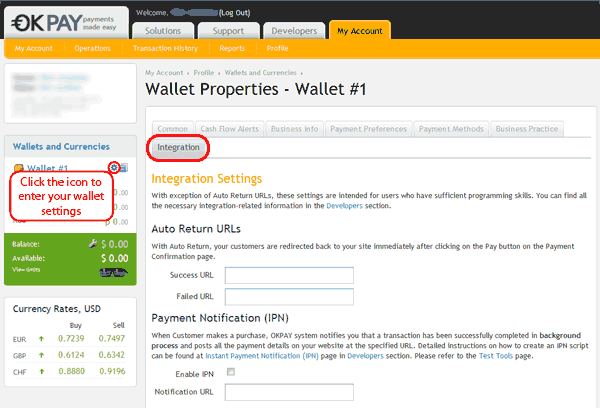Viewport: 600px width, 408px height.
Task: Click the Success URL input field
Action: (x=289, y=275)
